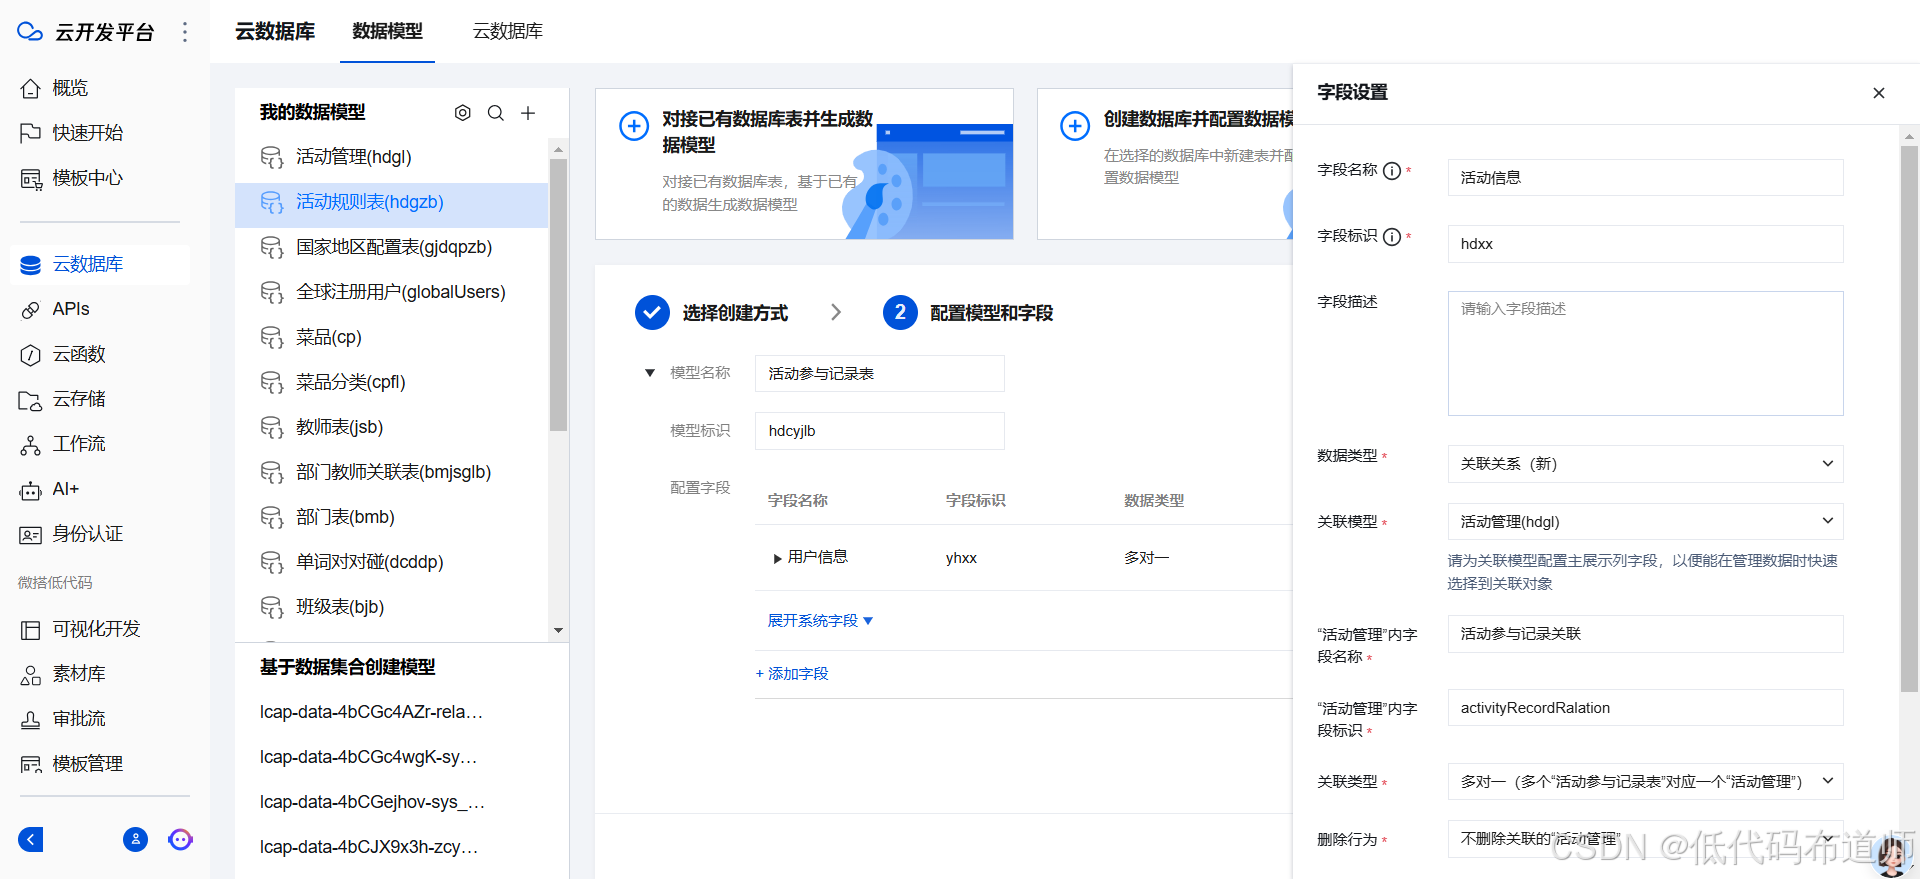This screenshot has height=879, width=1920.
Task: Select 云数据库 in the left navigation
Action: pos(100,264)
